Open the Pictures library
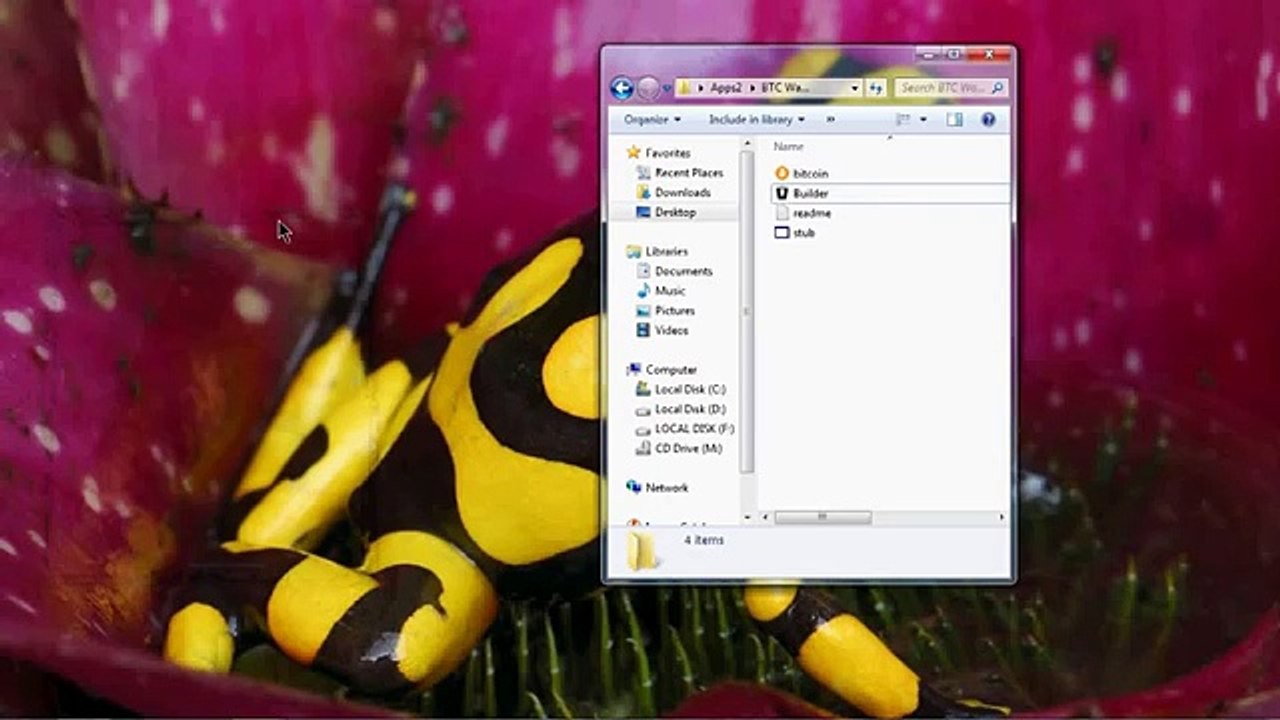 673,310
